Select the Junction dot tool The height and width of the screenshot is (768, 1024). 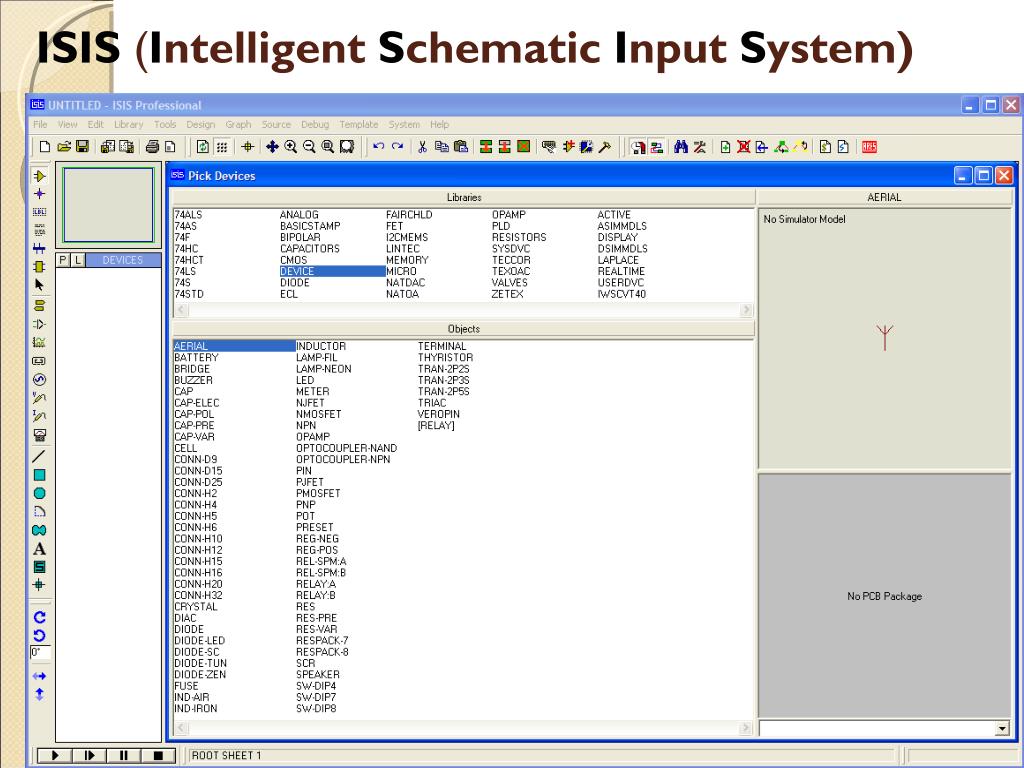point(39,194)
